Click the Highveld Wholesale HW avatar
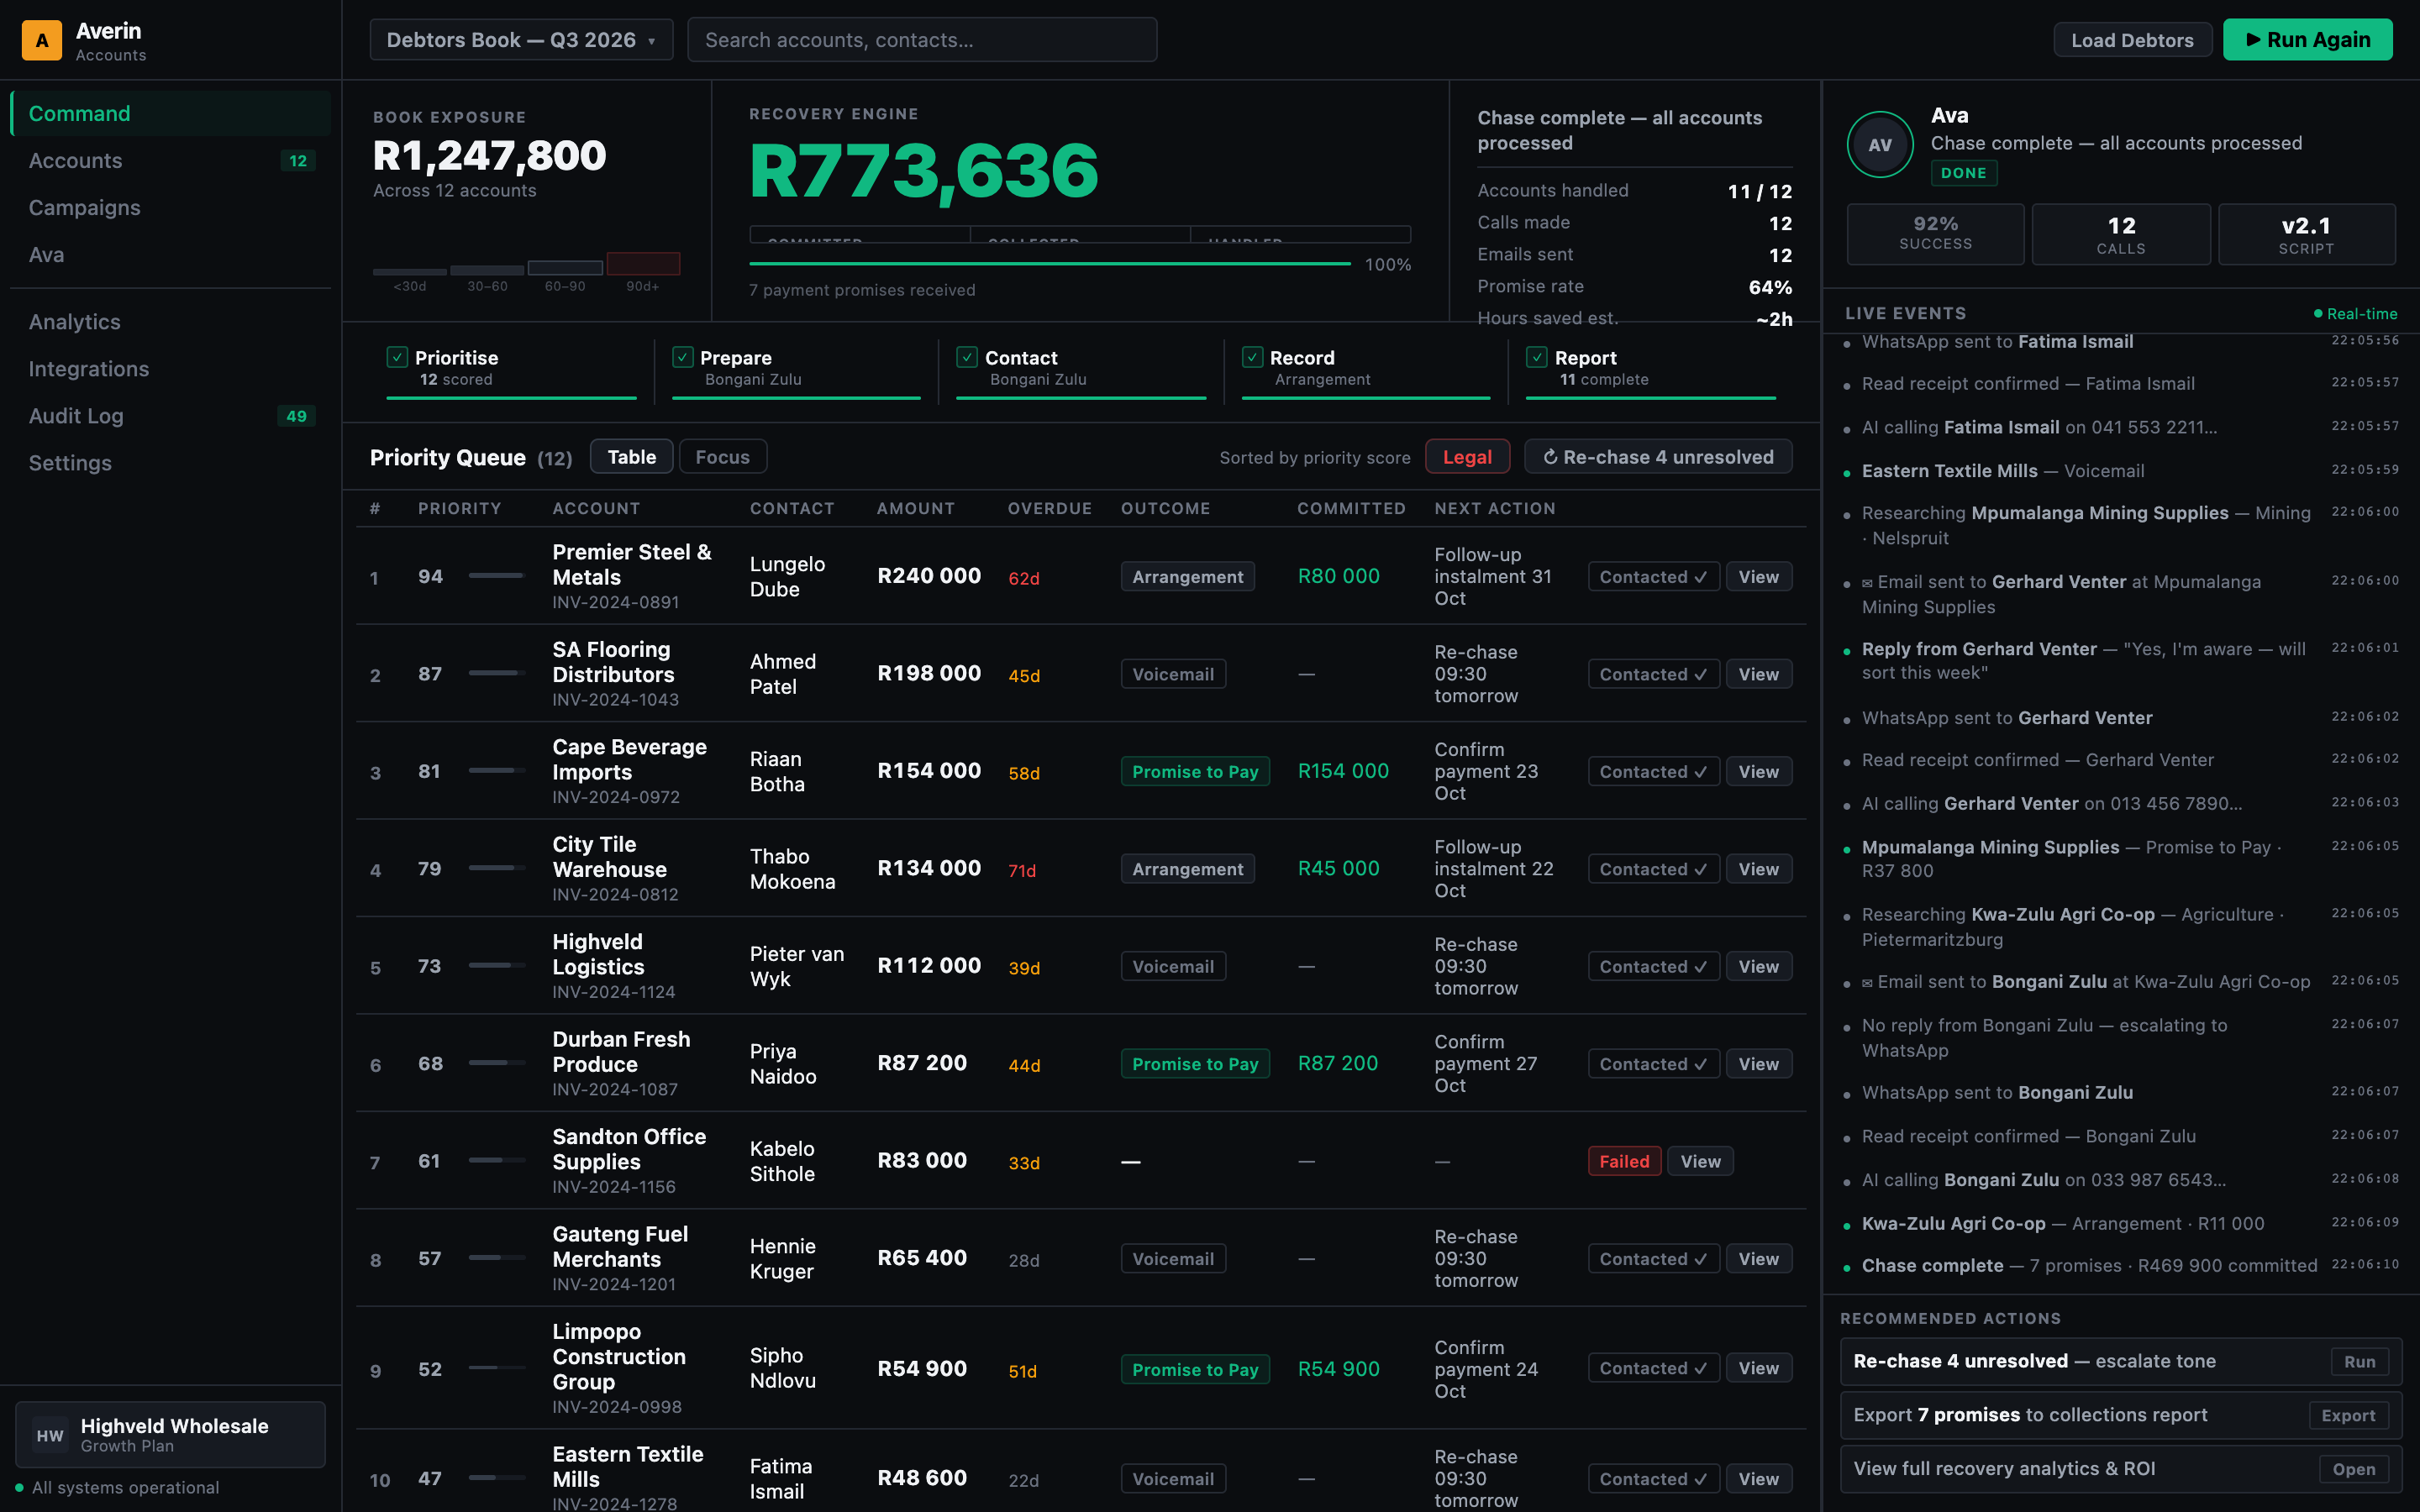This screenshot has width=2420, height=1512. [50, 1435]
